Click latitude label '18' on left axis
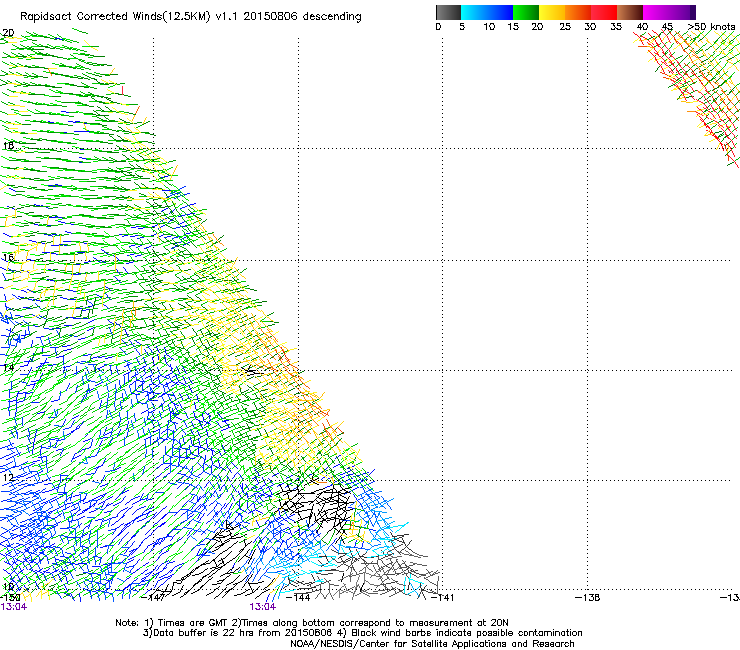 (8, 145)
